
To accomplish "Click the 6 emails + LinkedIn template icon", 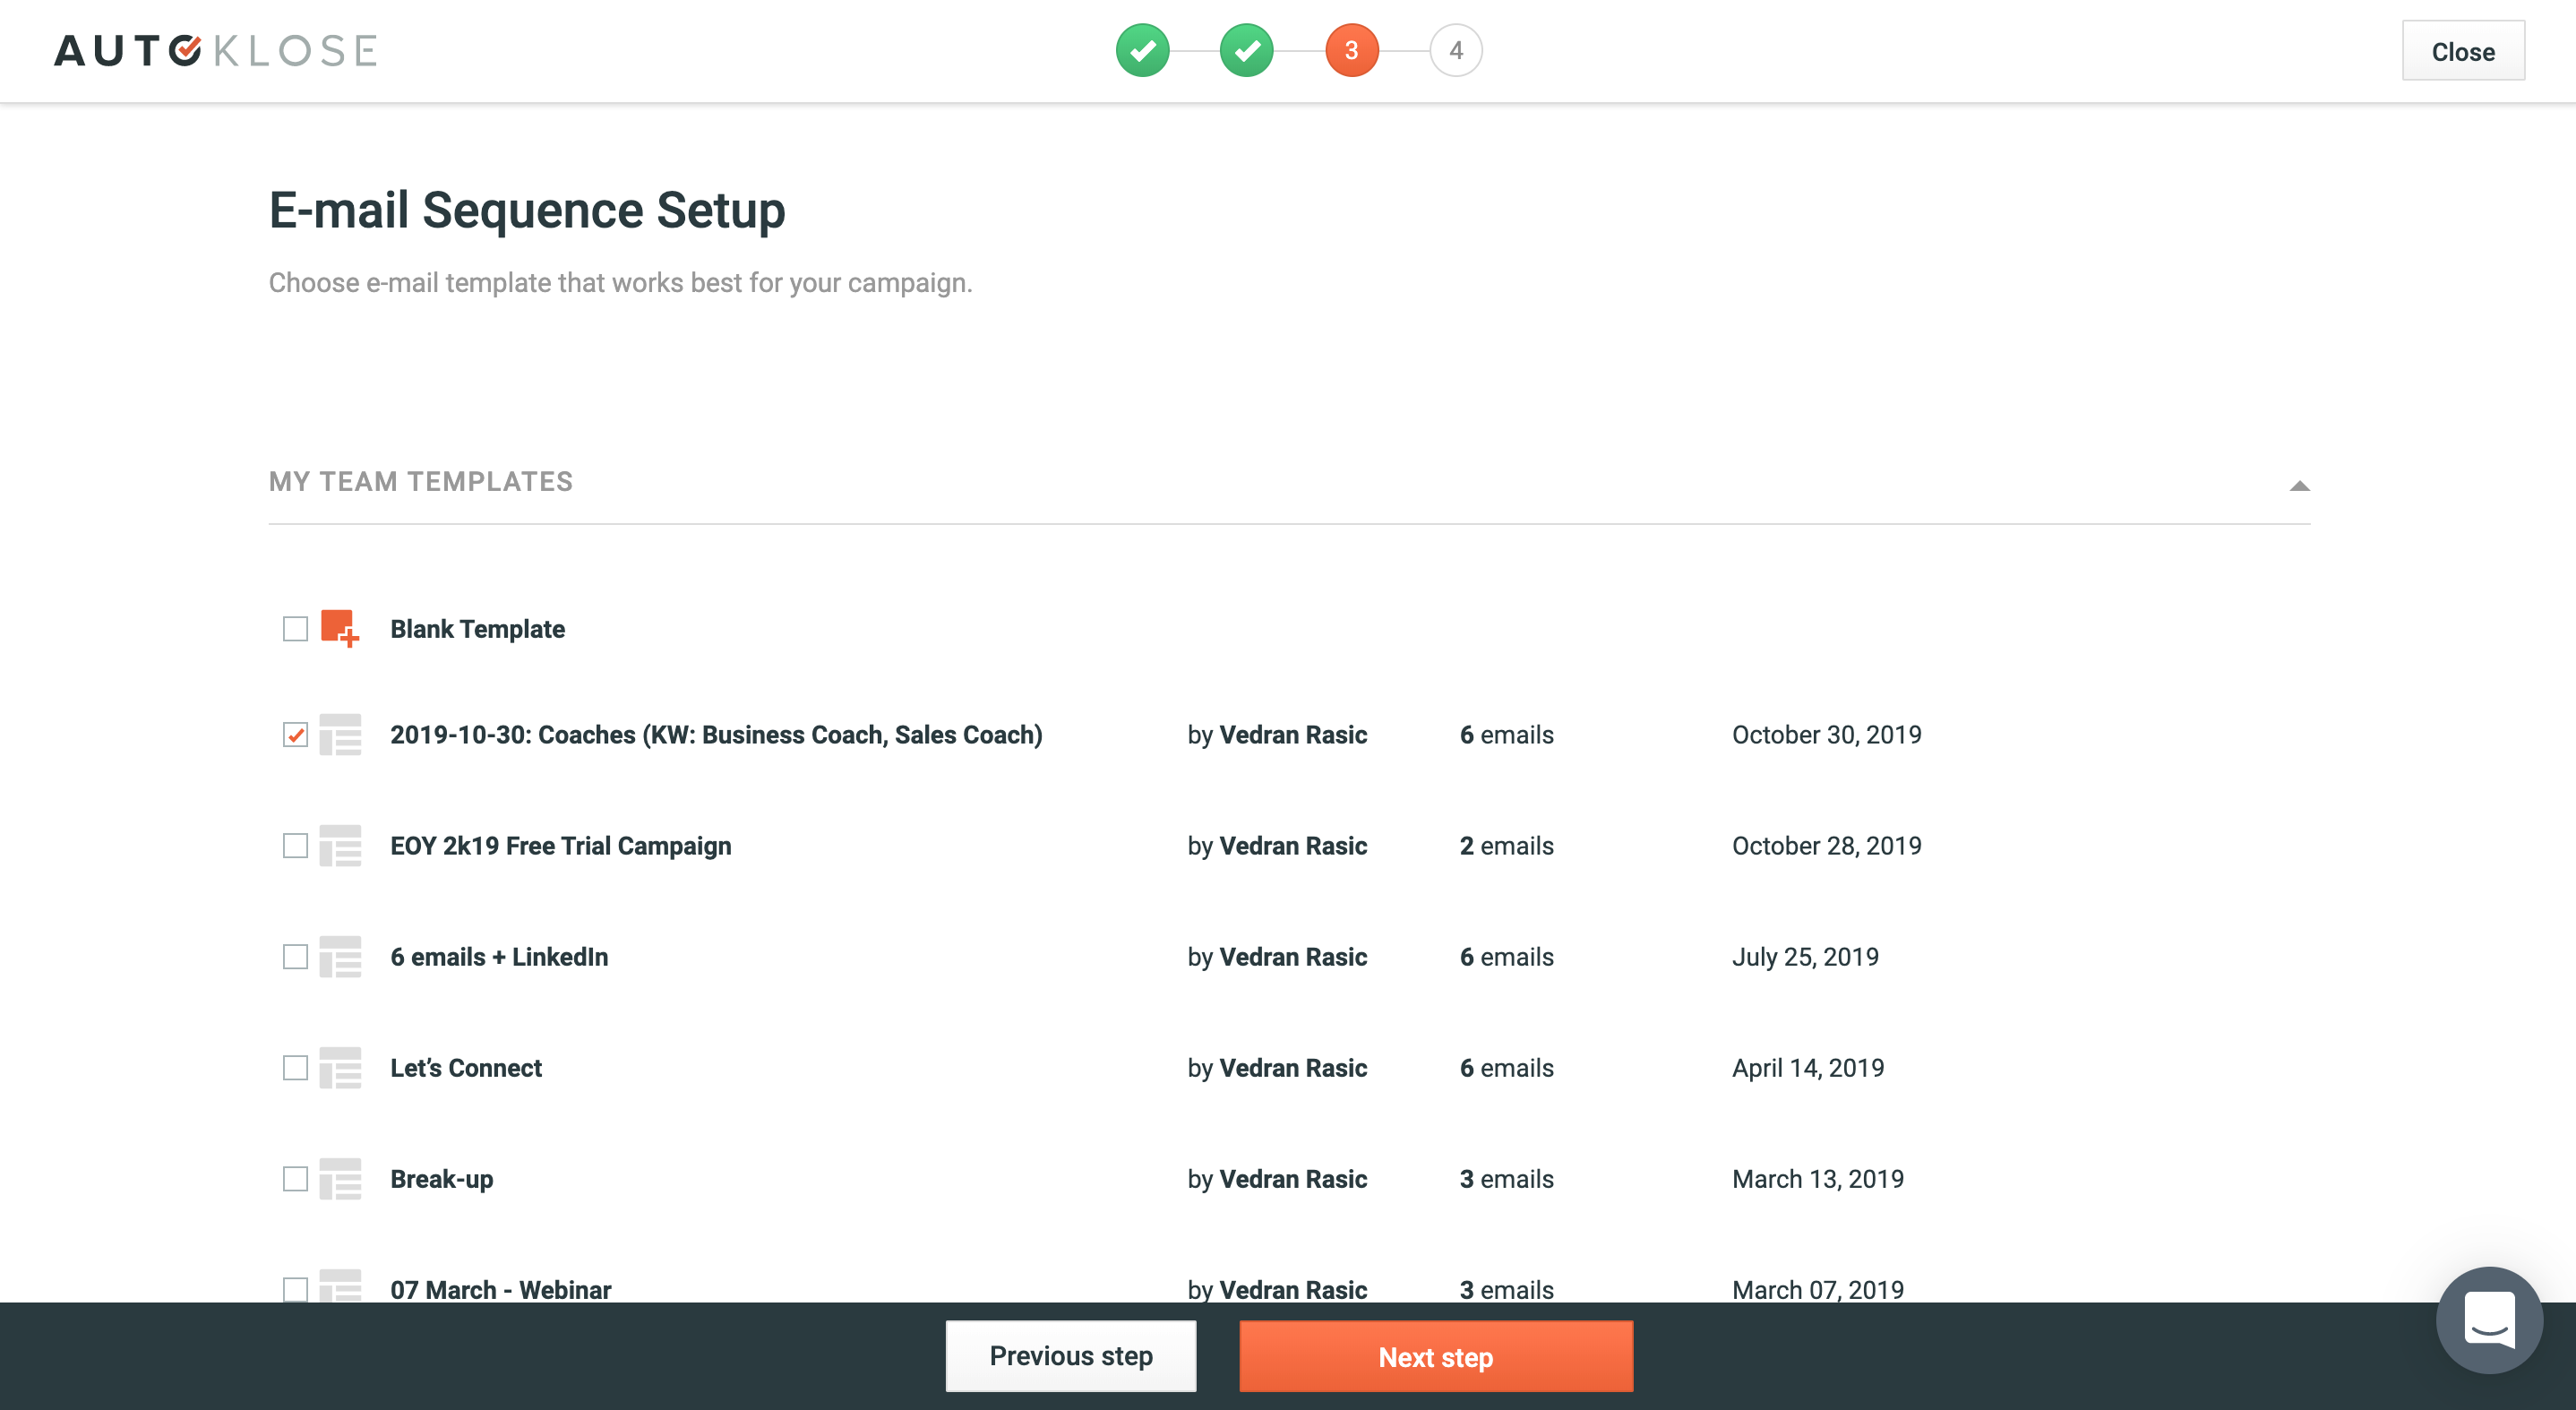I will [x=340, y=957].
